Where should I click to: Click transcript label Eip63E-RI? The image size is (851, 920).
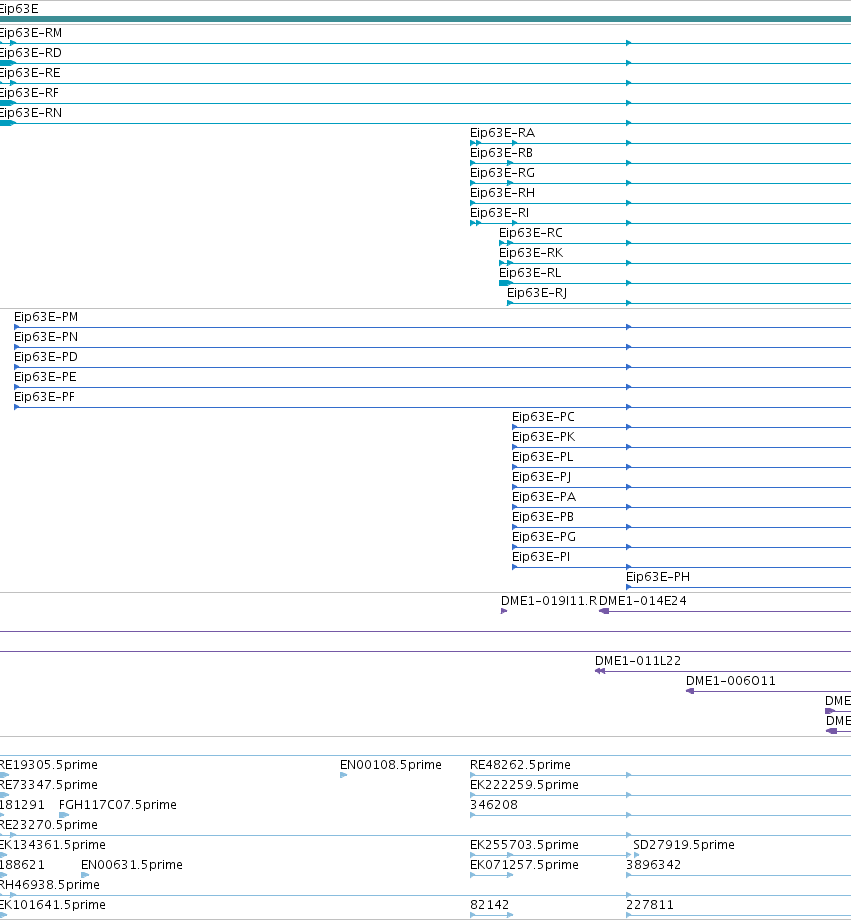tap(499, 212)
